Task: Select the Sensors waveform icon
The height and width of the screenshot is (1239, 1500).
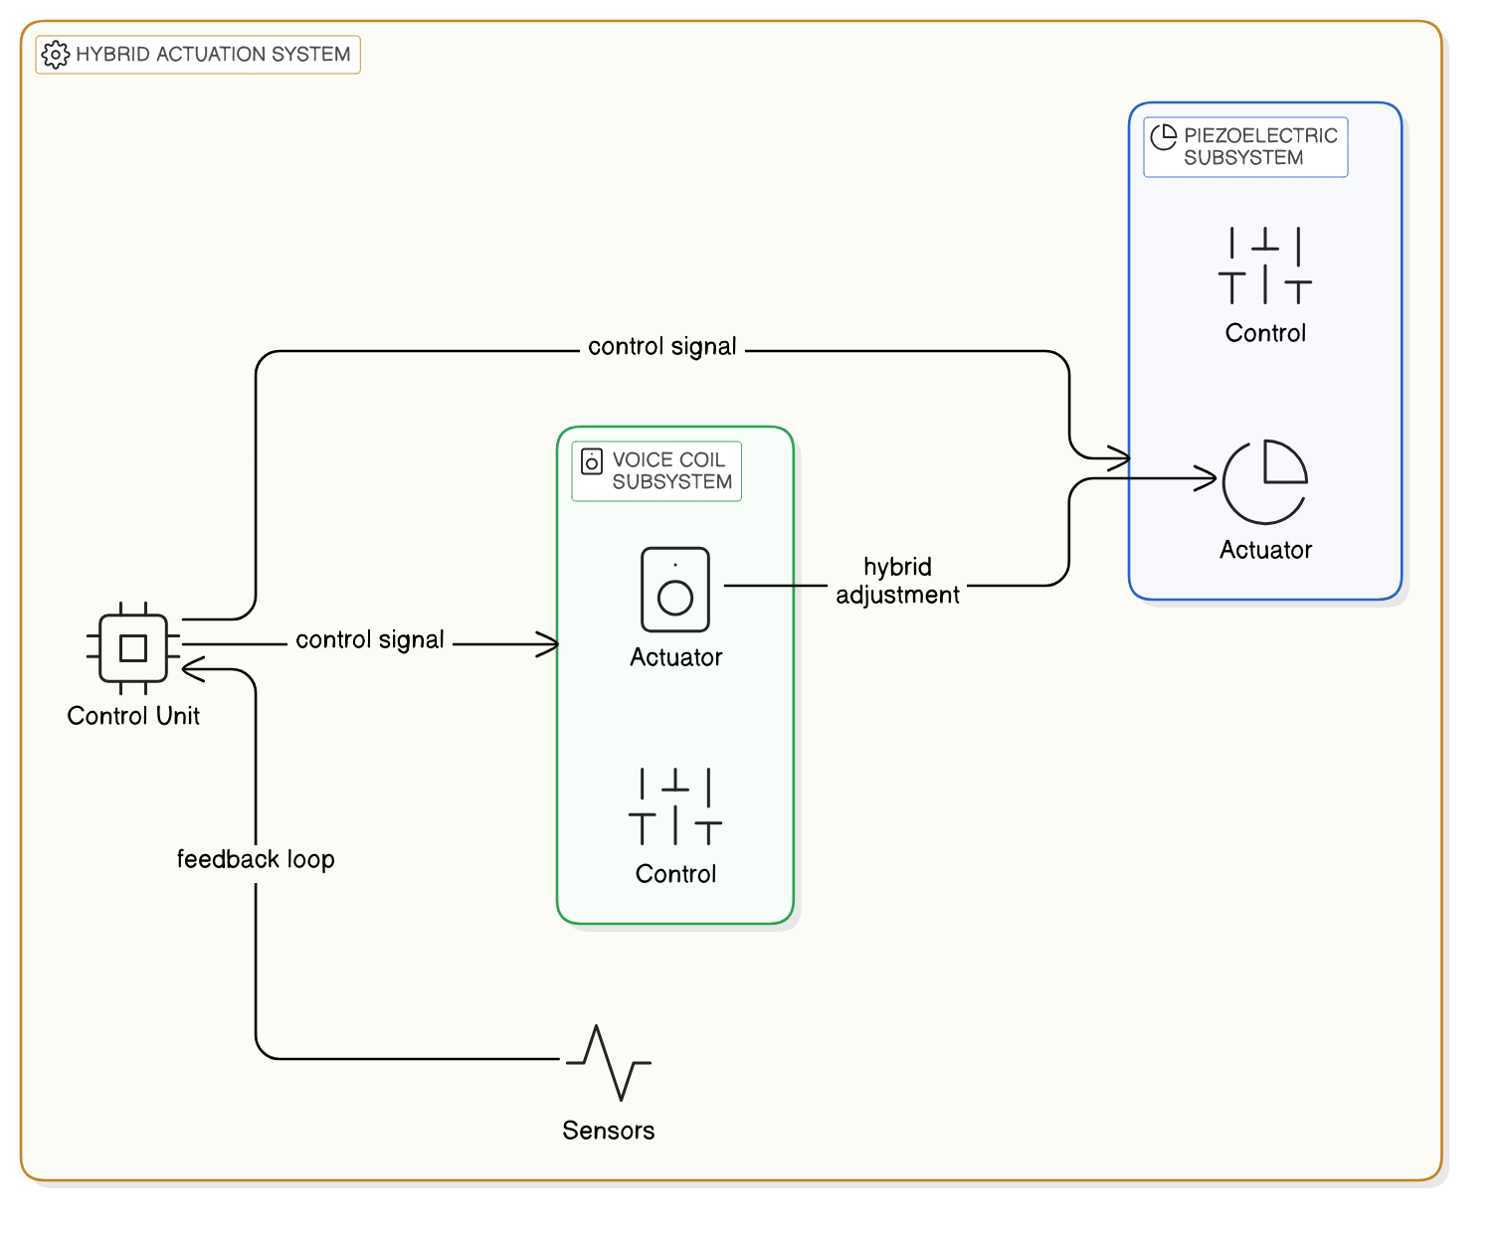Action: [608, 1063]
